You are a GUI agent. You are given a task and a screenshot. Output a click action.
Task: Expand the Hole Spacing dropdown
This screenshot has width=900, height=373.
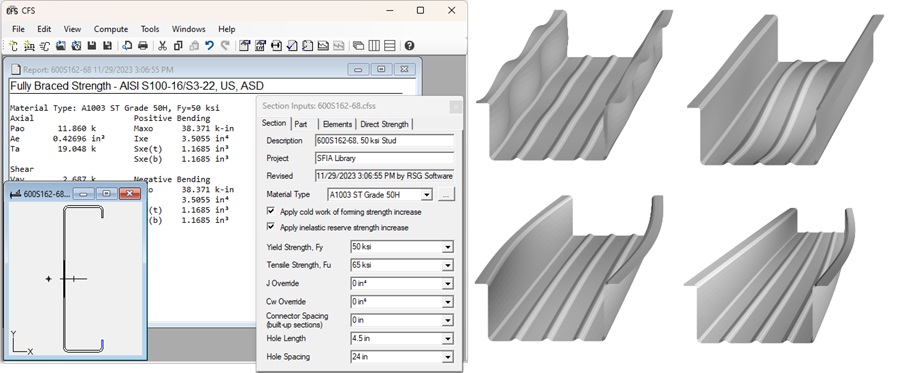click(448, 357)
